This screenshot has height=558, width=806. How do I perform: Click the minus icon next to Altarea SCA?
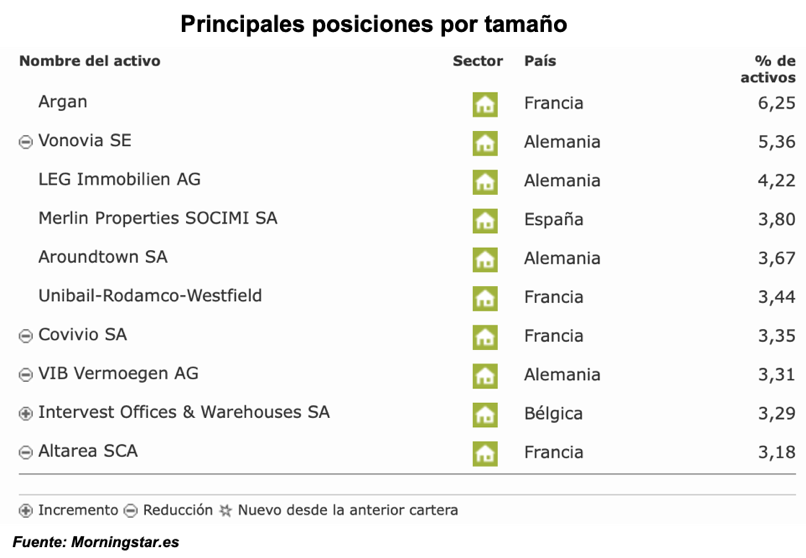pyautogui.click(x=26, y=453)
